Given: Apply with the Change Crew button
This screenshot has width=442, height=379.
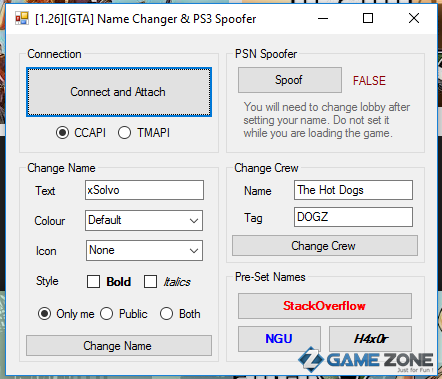Looking at the screenshot, I should (x=325, y=246).
